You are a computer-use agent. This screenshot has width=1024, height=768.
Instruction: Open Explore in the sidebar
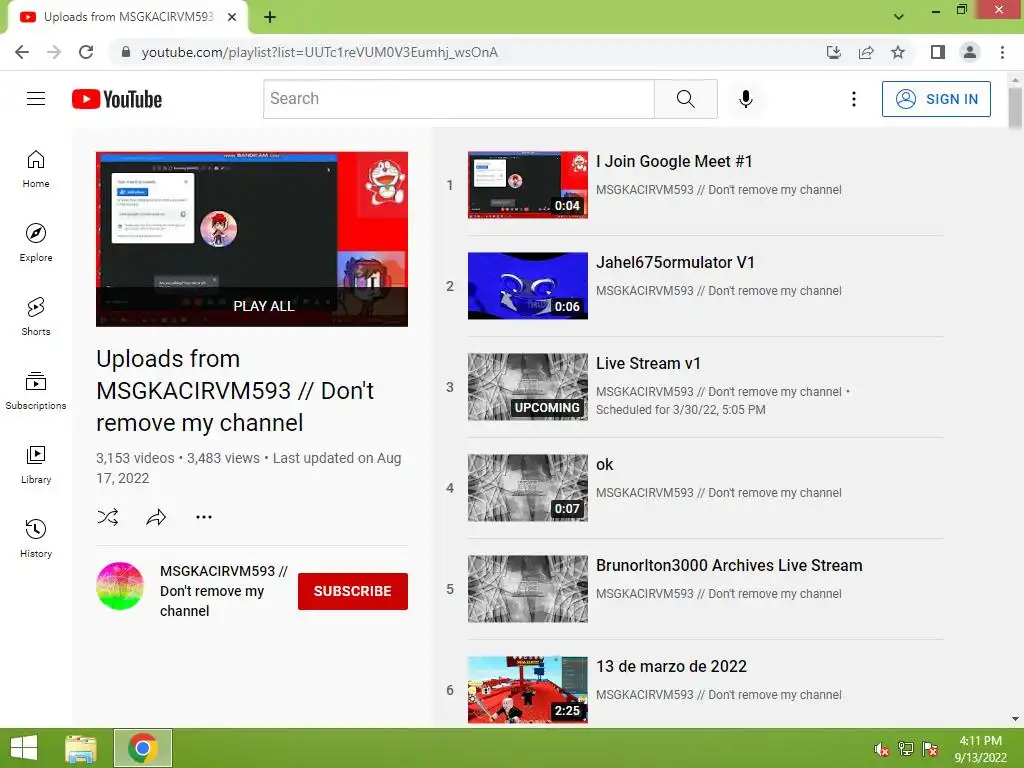[x=36, y=242]
